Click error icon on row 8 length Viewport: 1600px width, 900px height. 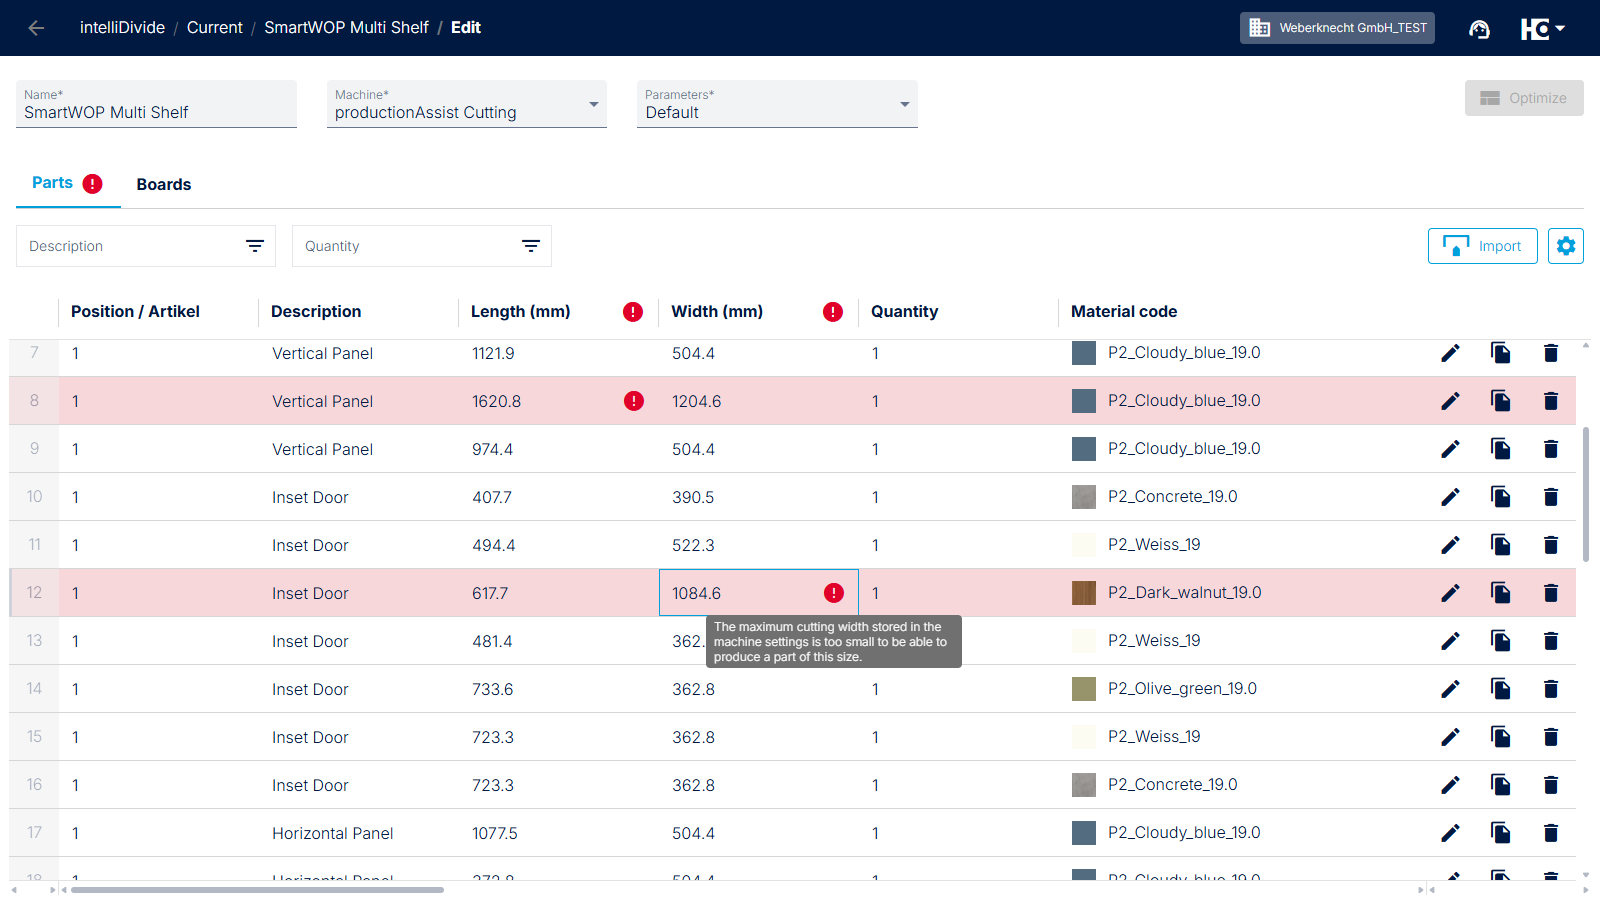(633, 401)
